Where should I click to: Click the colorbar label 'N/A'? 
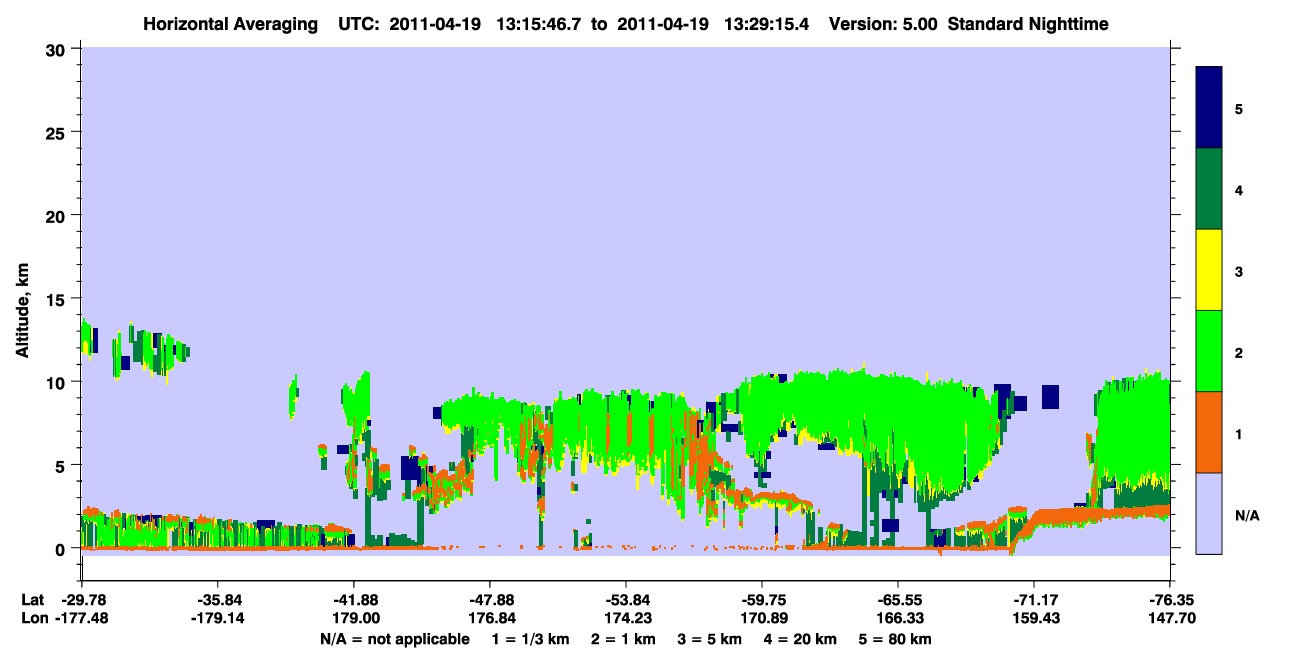1246,514
